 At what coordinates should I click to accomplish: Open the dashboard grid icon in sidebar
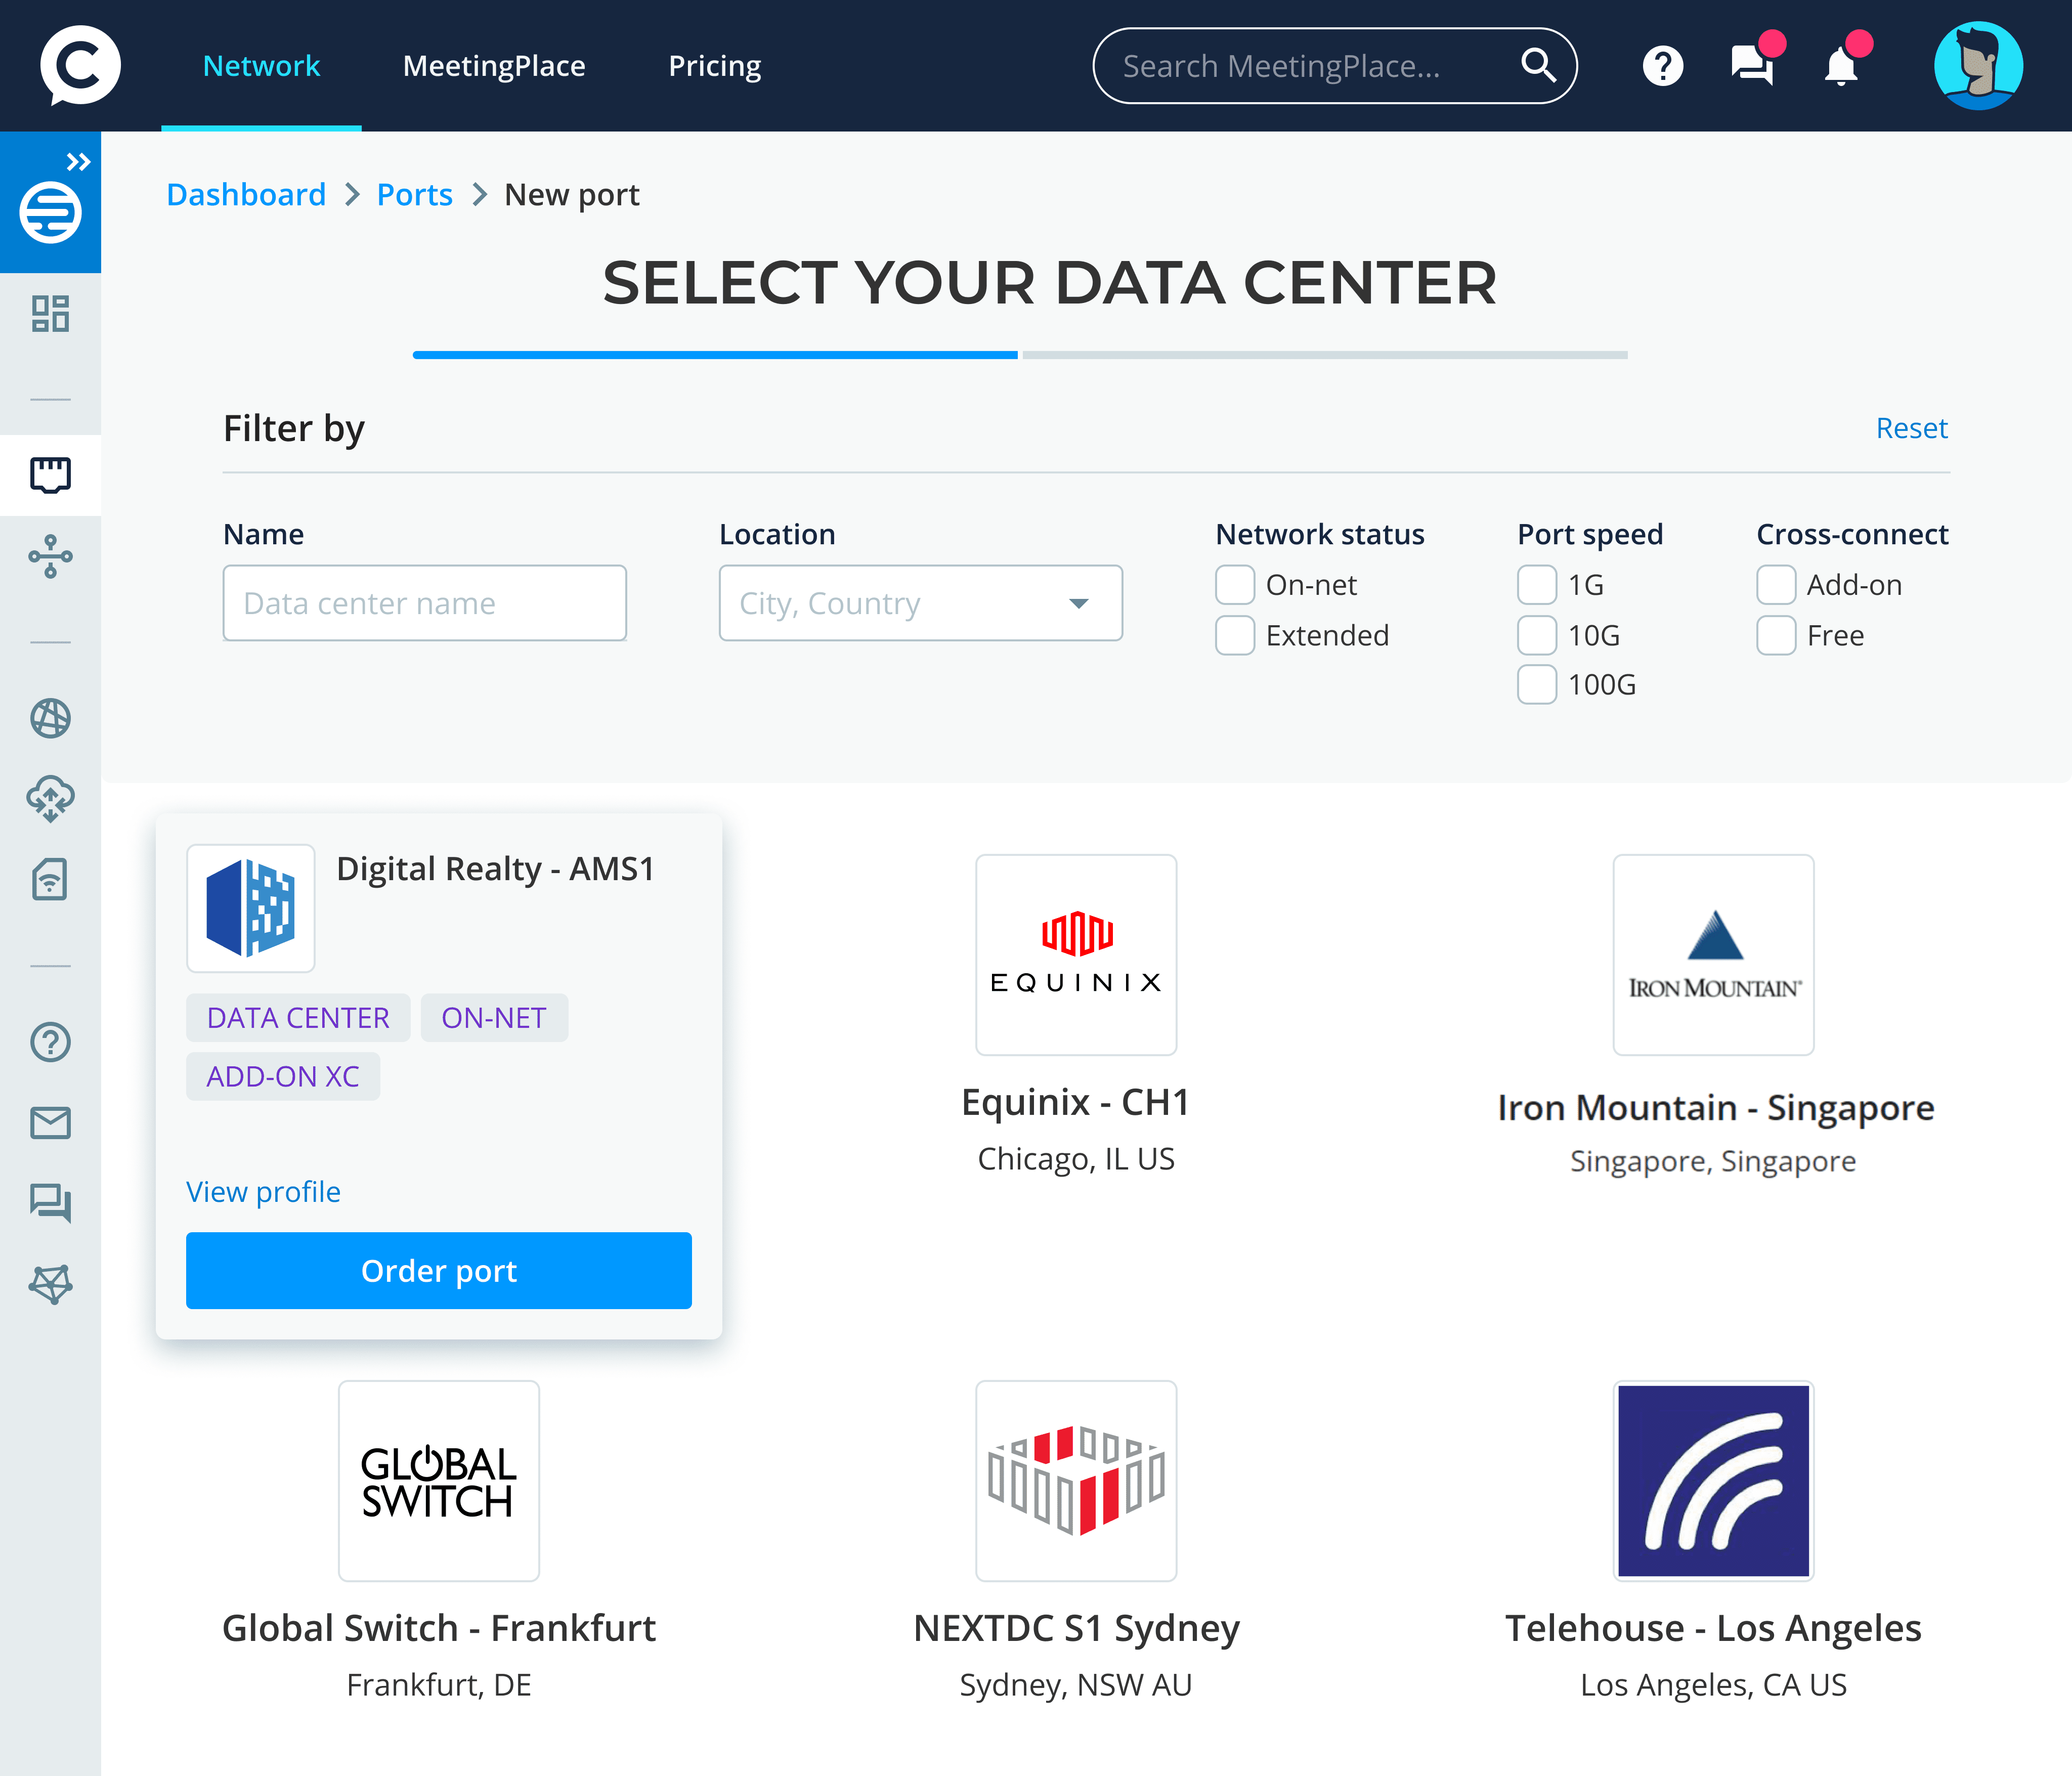point(50,314)
